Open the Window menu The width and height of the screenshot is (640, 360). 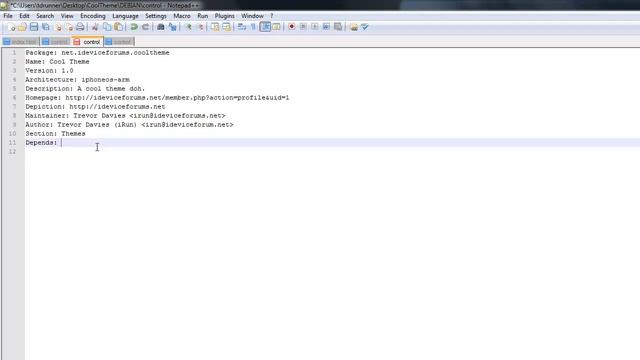click(x=252, y=16)
